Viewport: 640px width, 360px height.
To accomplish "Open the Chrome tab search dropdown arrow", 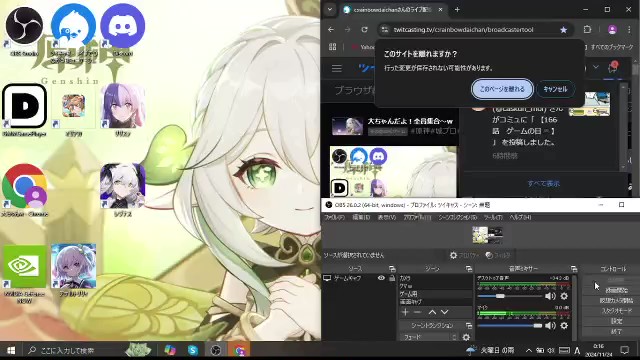I will click(330, 9).
